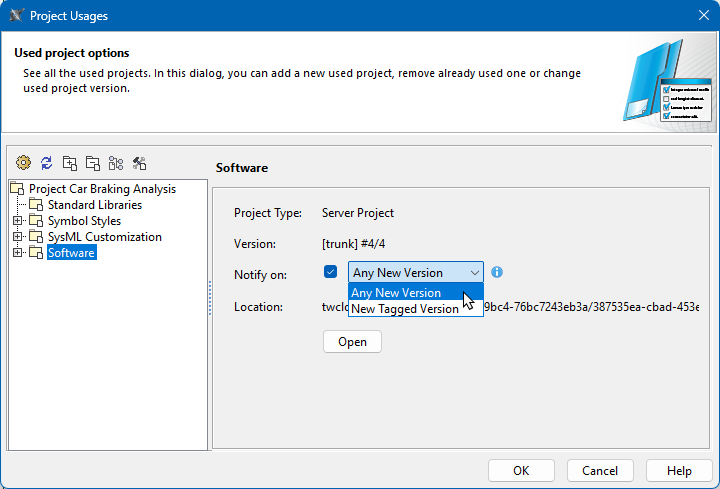720x489 pixels.
Task: Click the Cancel button
Action: tap(600, 471)
